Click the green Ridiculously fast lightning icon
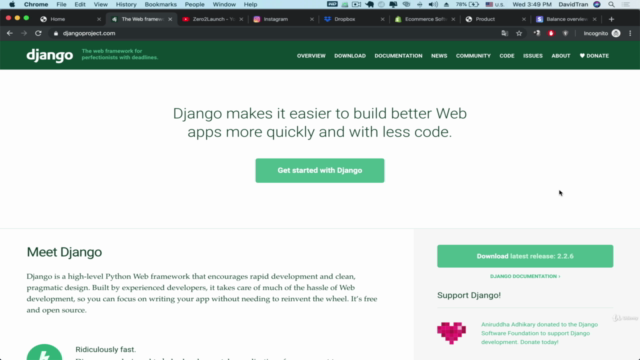The width and height of the screenshot is (640, 360). (44, 352)
